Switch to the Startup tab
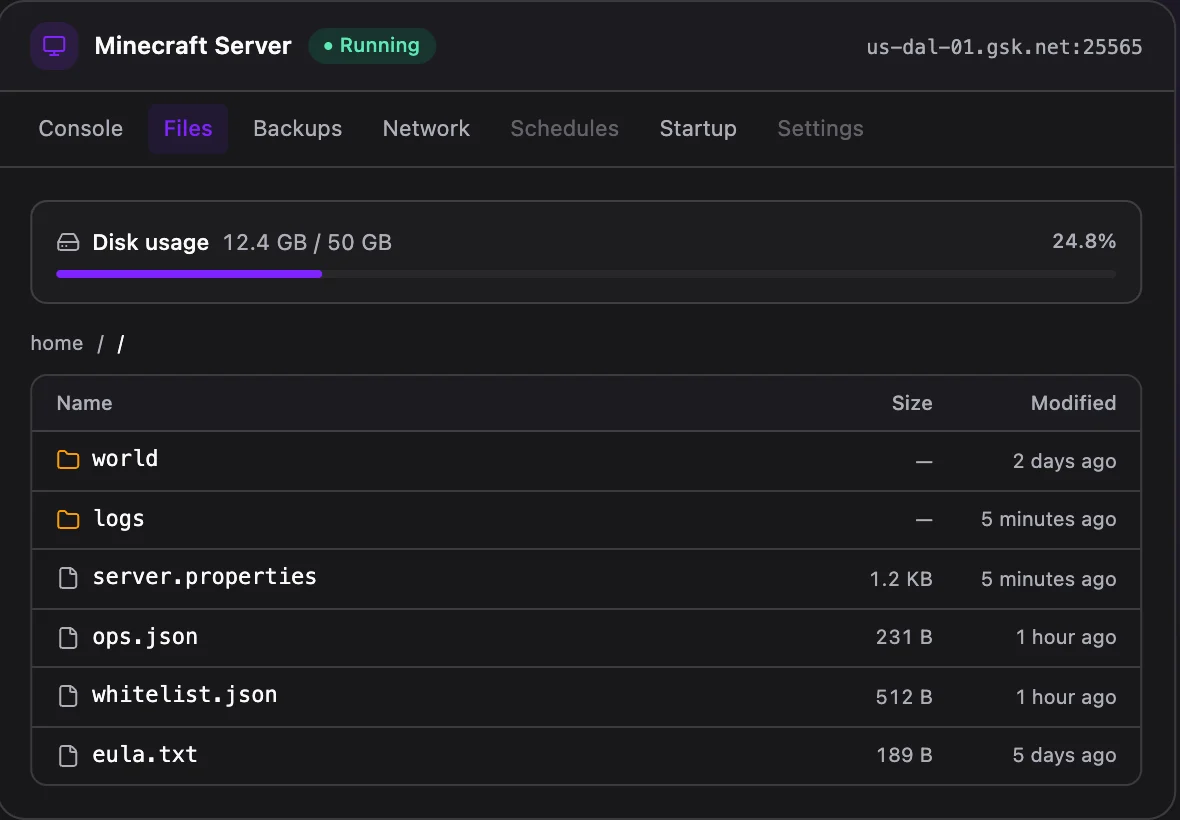 pyautogui.click(x=698, y=129)
